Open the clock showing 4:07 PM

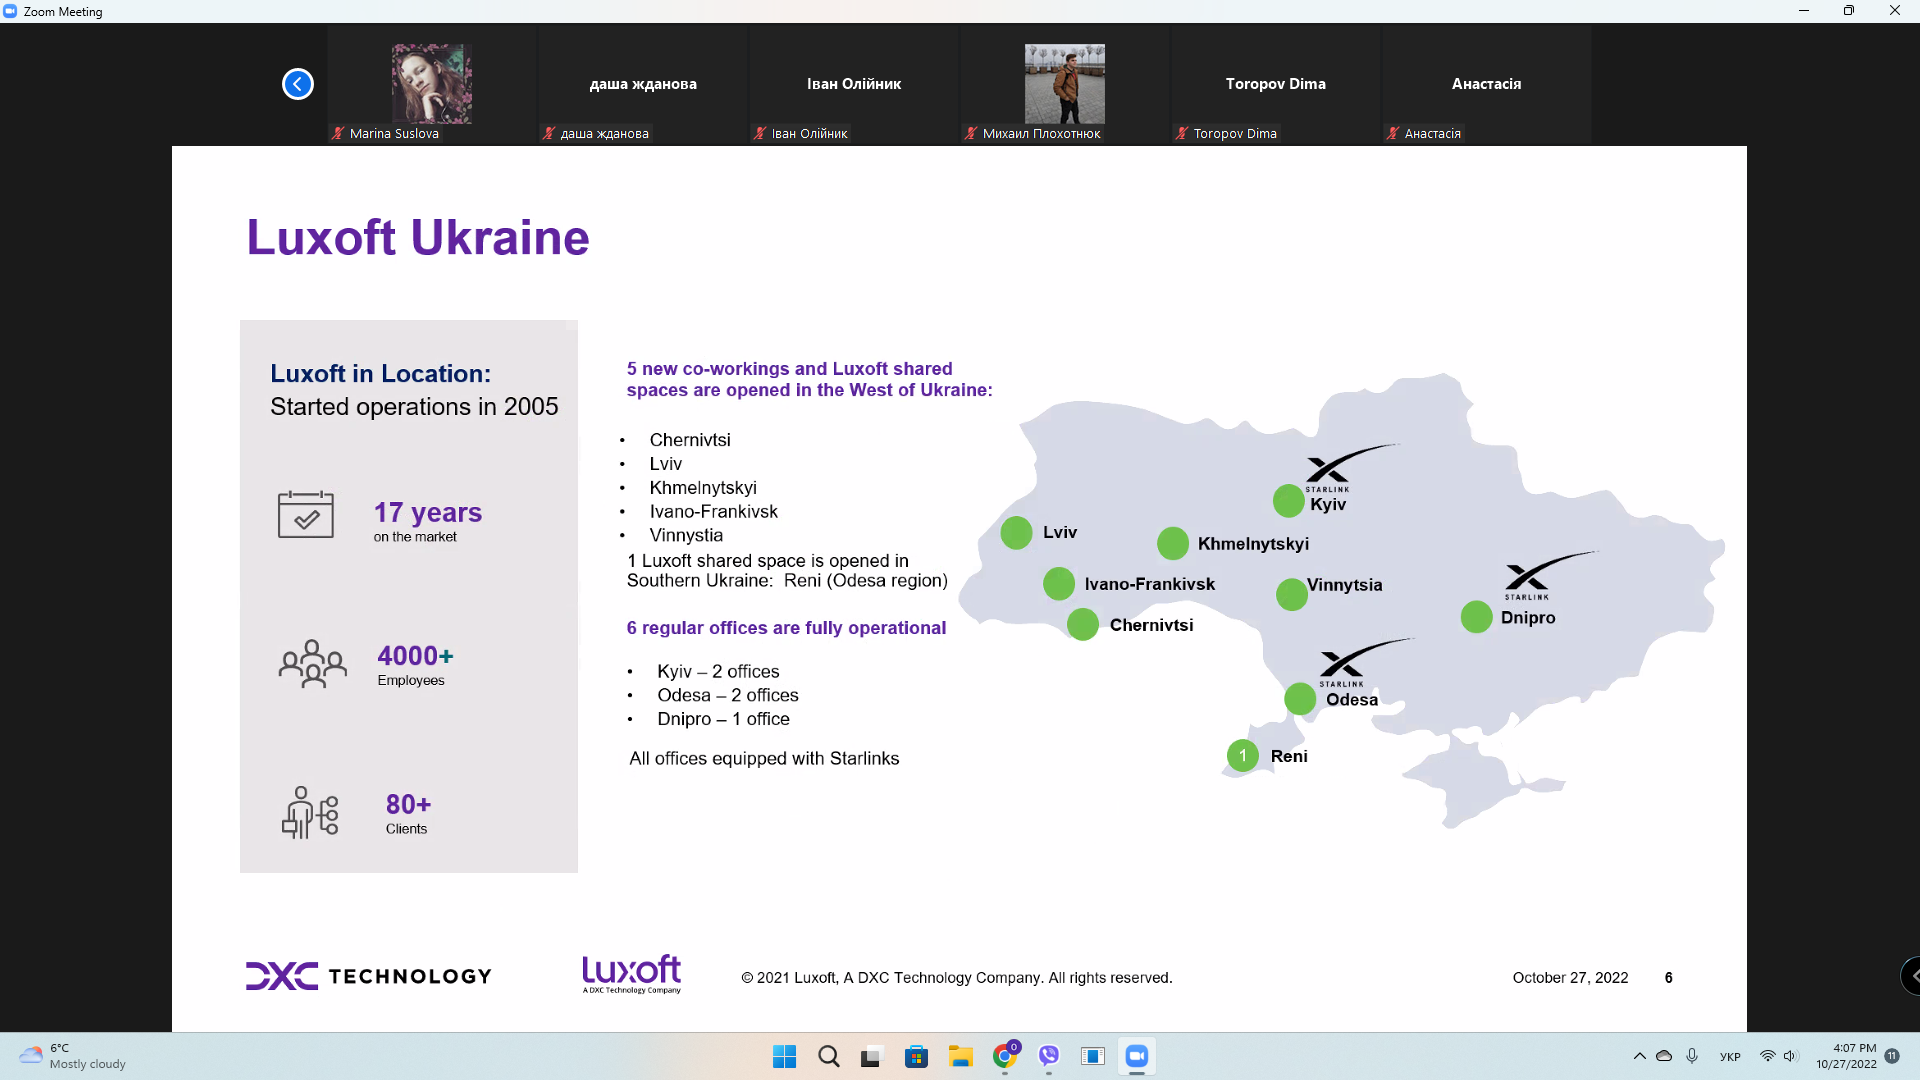1846,1056
